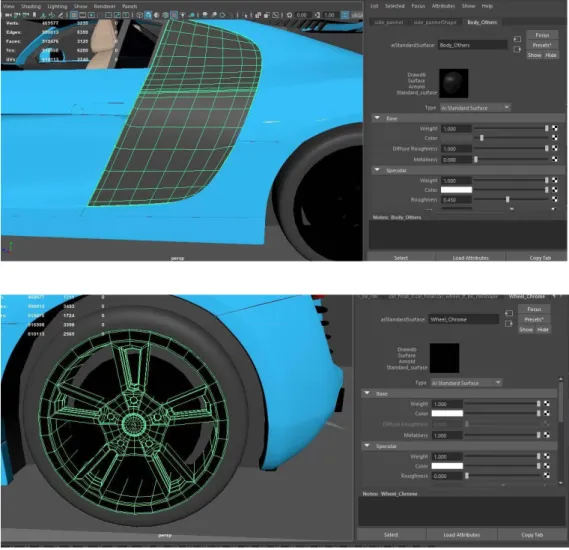The image size is (569, 550).
Task: Click the go to output connection icon for Wheel_Chrome
Action: [x=509, y=323]
